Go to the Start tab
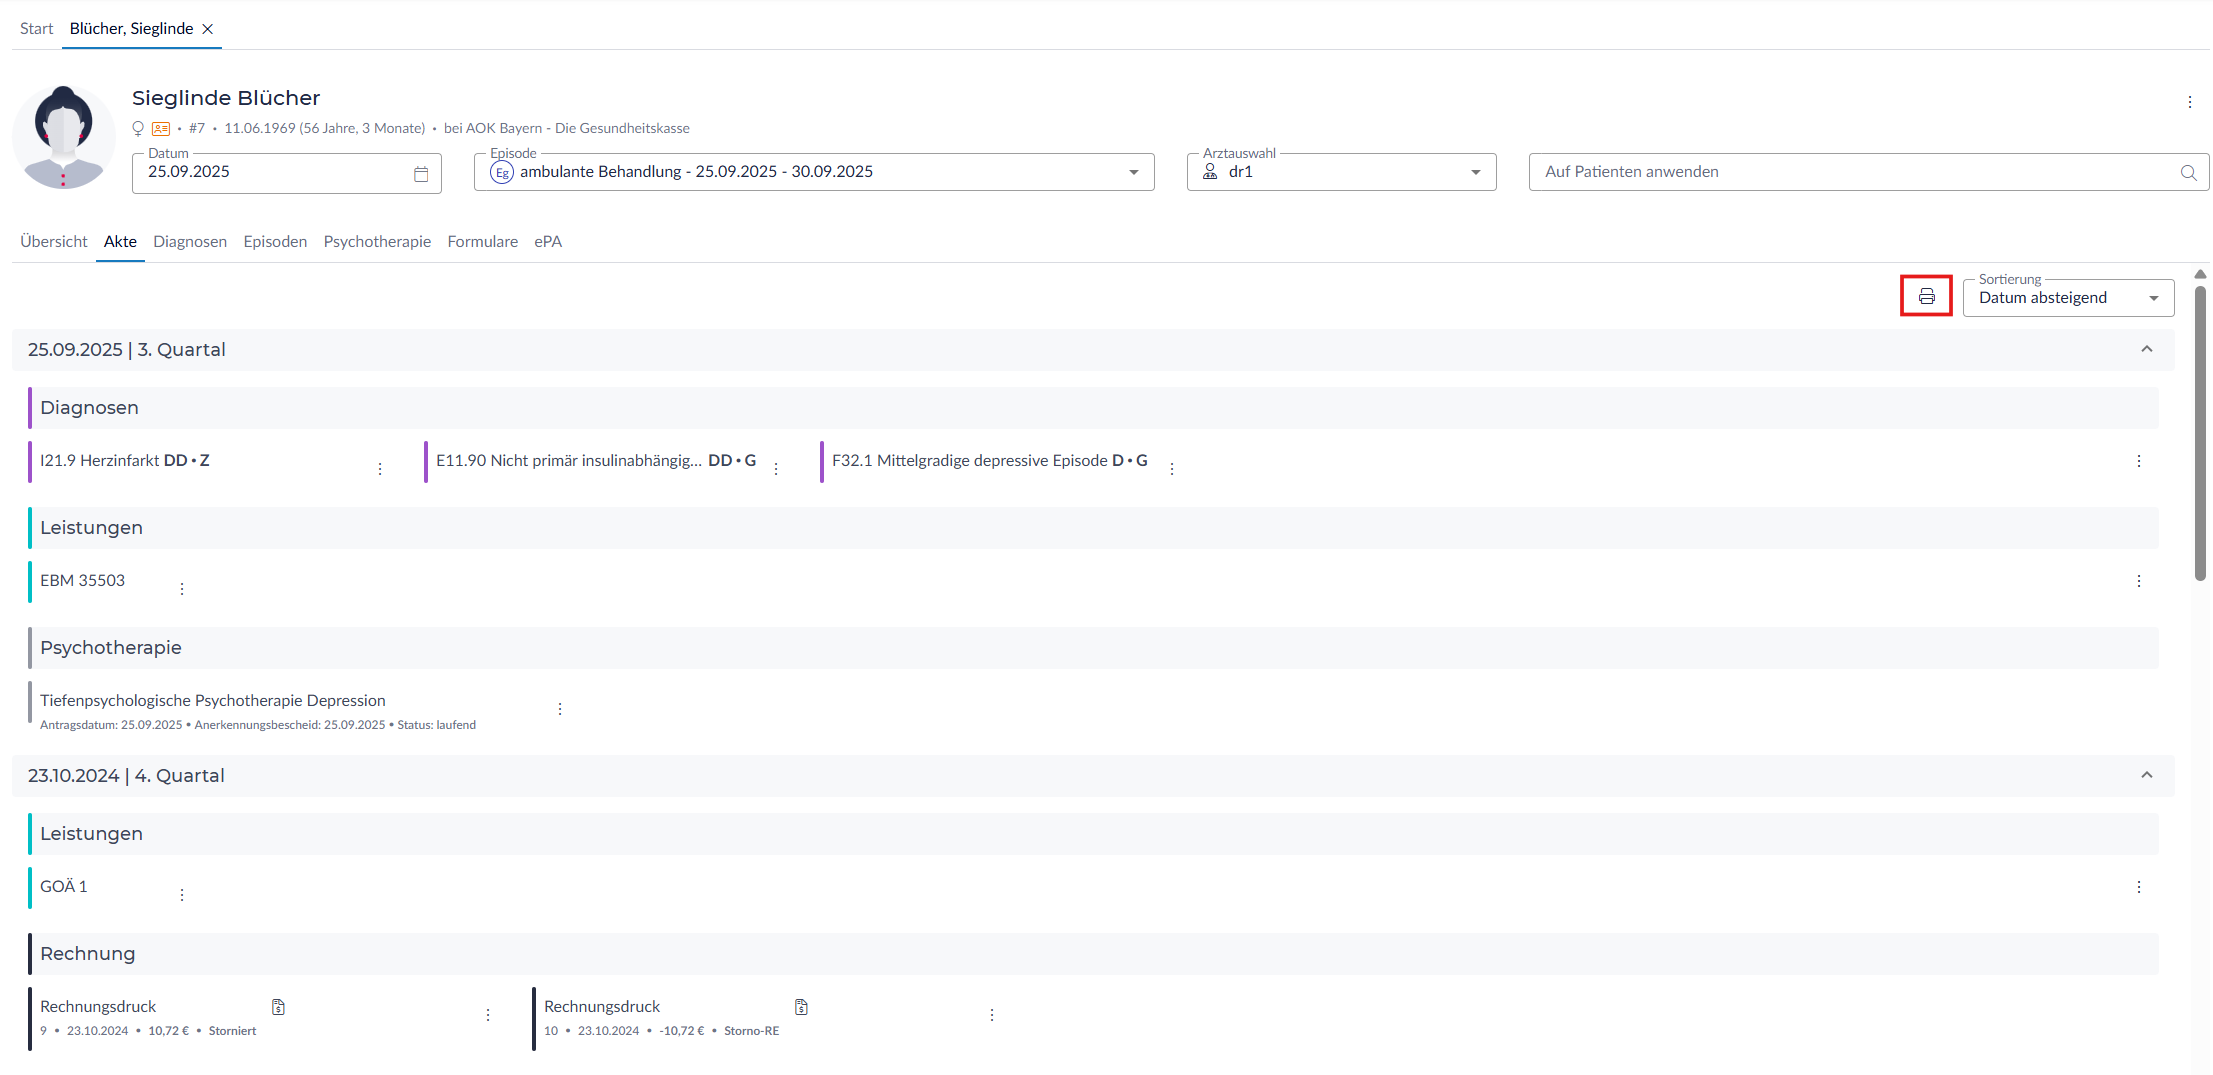Screen dimensions: 2213x1075 pyautogui.click(x=36, y=29)
